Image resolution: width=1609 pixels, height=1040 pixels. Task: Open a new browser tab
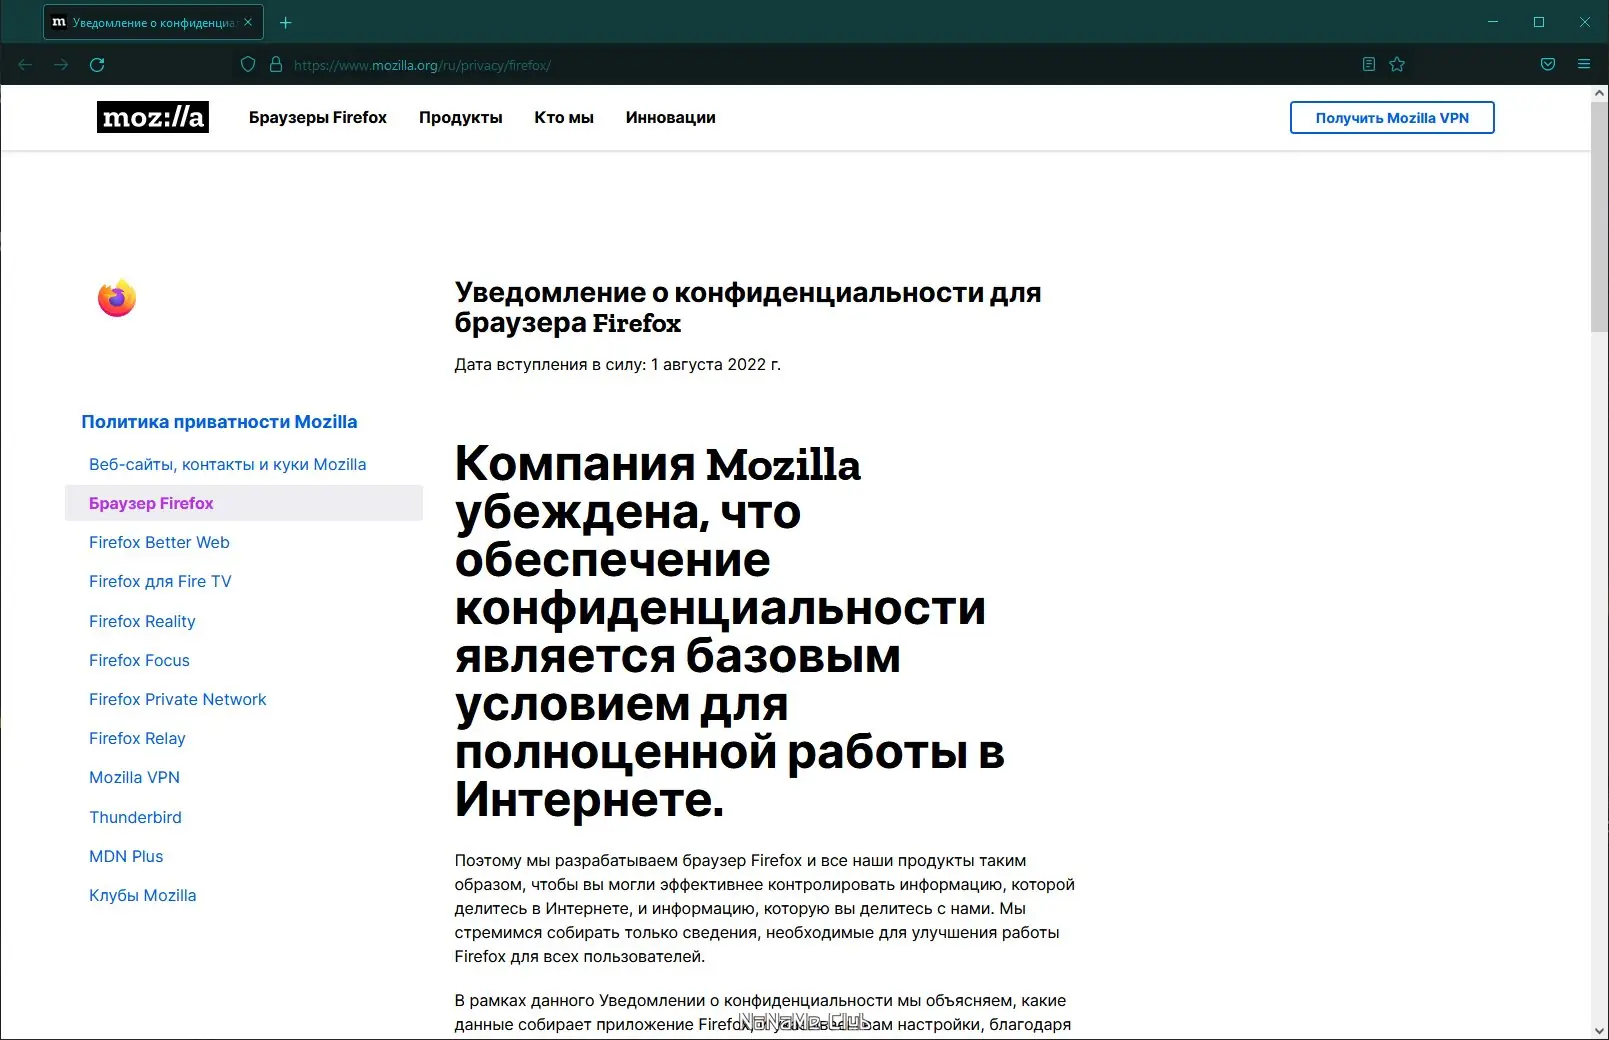coord(285,21)
